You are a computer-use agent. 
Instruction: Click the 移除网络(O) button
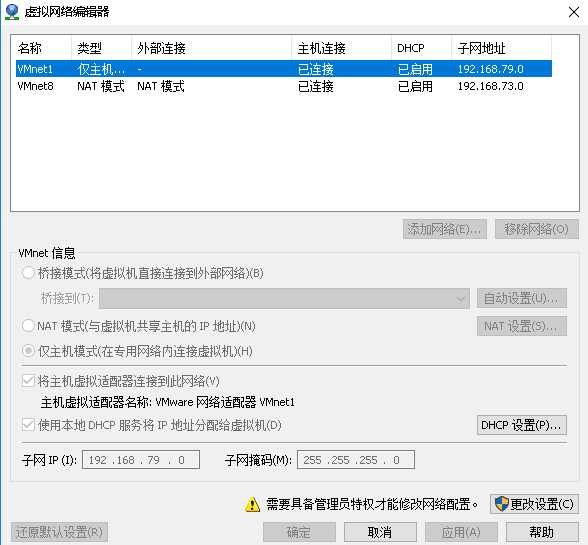pos(537,229)
